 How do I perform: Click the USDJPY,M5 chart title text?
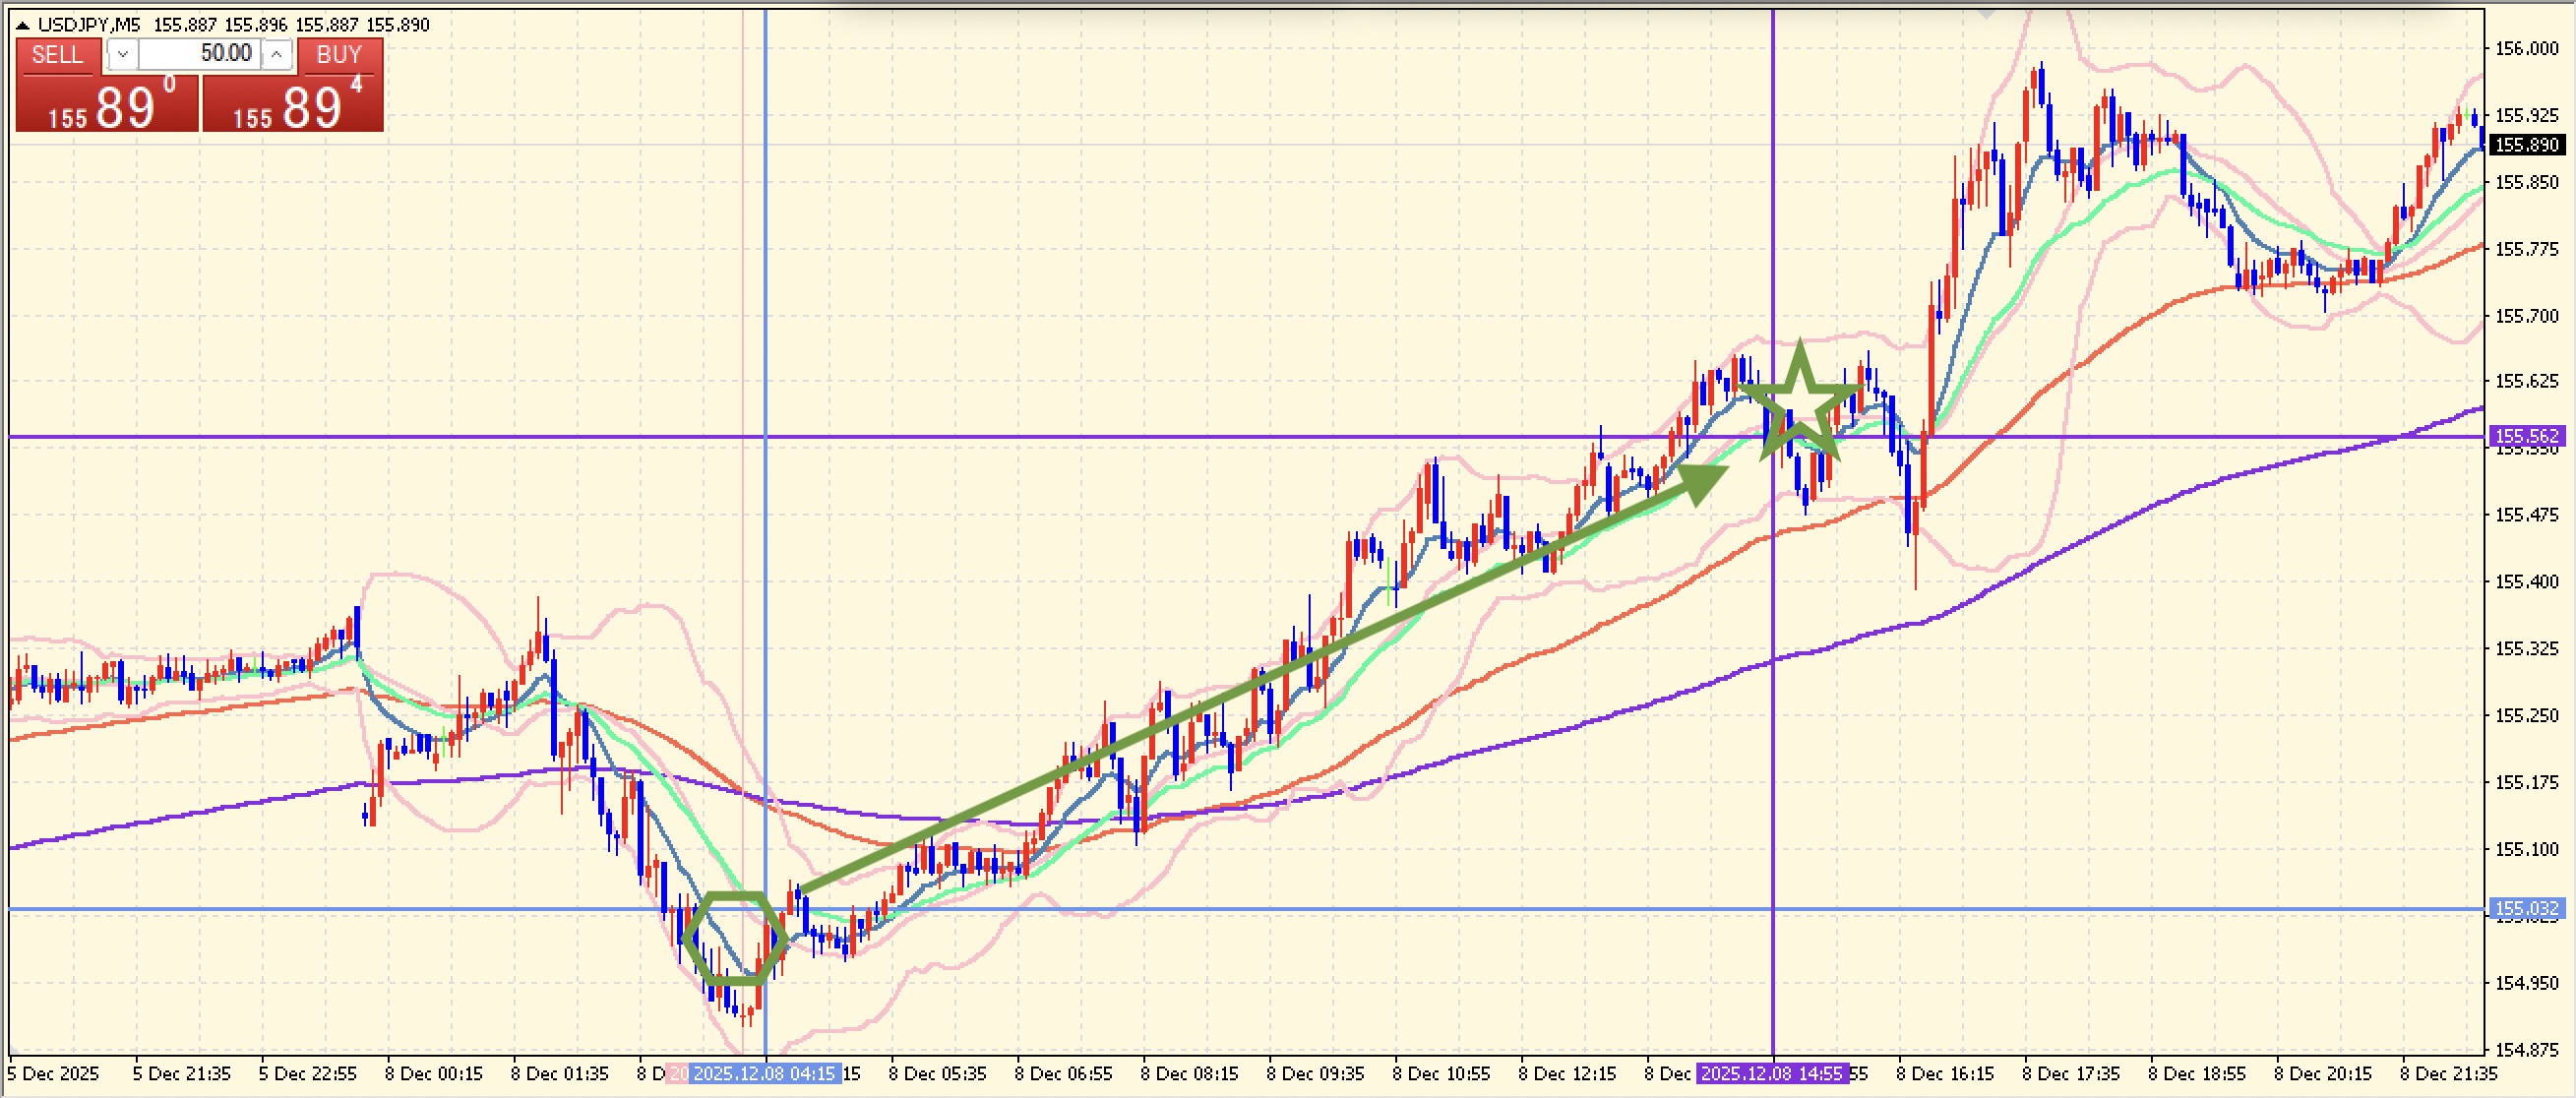(x=89, y=25)
